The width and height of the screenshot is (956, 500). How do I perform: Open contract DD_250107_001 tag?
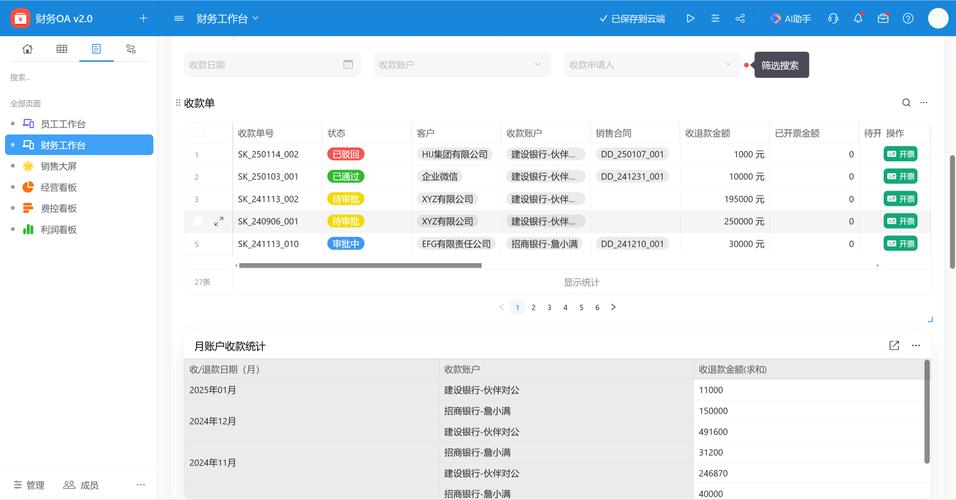pos(632,154)
